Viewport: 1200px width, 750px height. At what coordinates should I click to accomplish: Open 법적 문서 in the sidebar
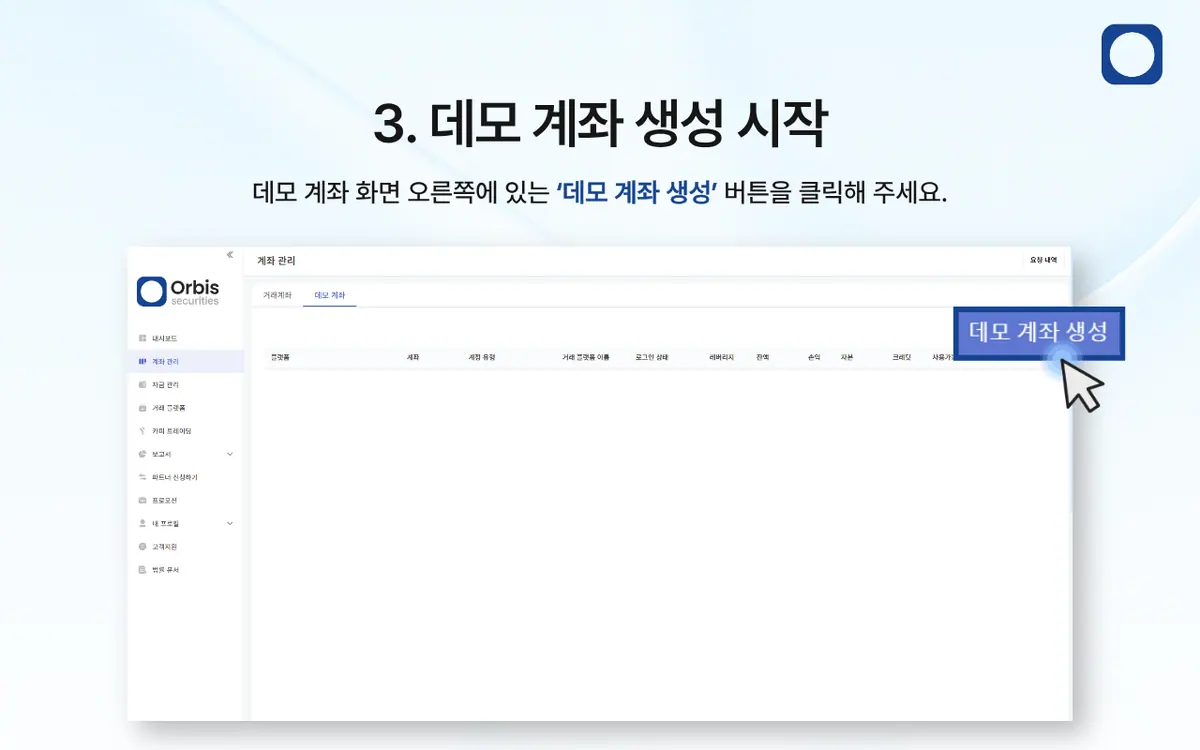pyautogui.click(x=185, y=570)
